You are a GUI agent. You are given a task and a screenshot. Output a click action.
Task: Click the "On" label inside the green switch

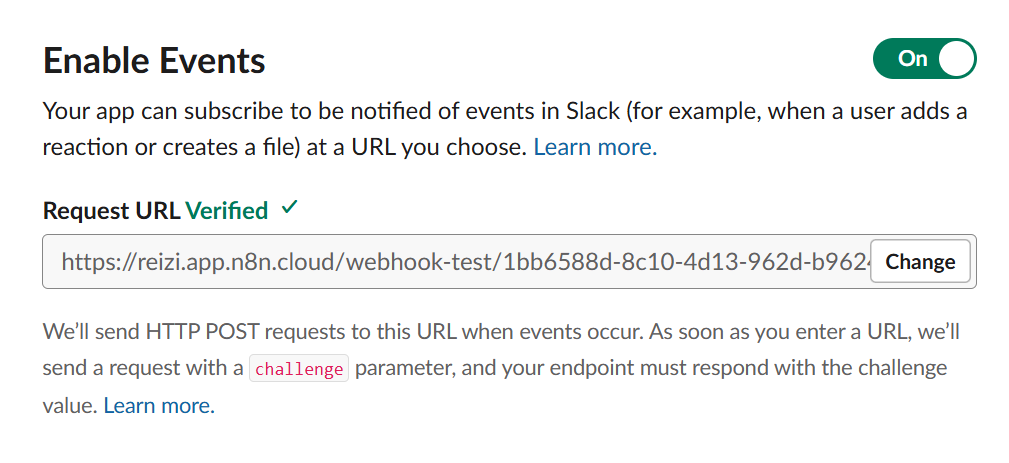click(912, 59)
